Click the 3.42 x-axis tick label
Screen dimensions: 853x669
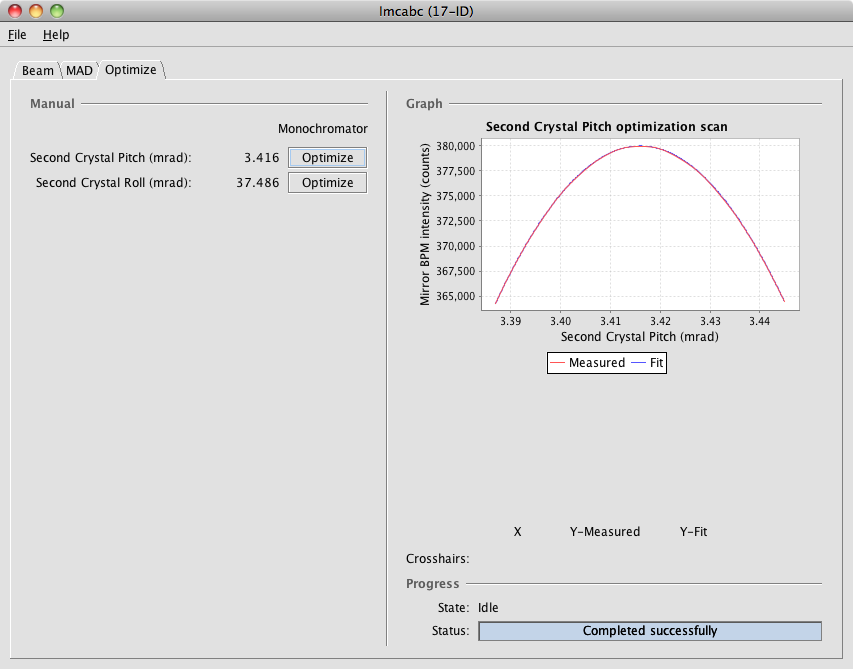pos(660,321)
